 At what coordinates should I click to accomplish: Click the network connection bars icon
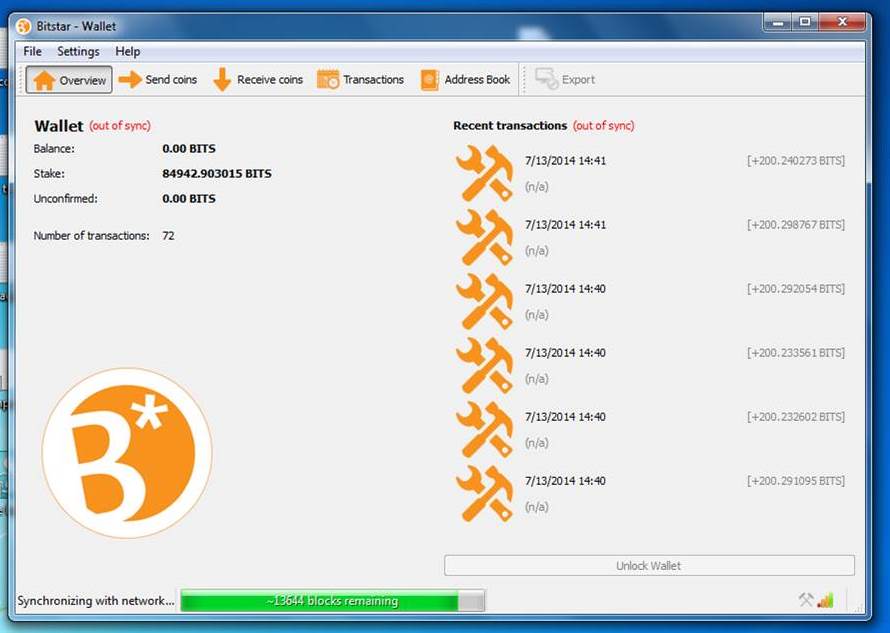click(825, 600)
